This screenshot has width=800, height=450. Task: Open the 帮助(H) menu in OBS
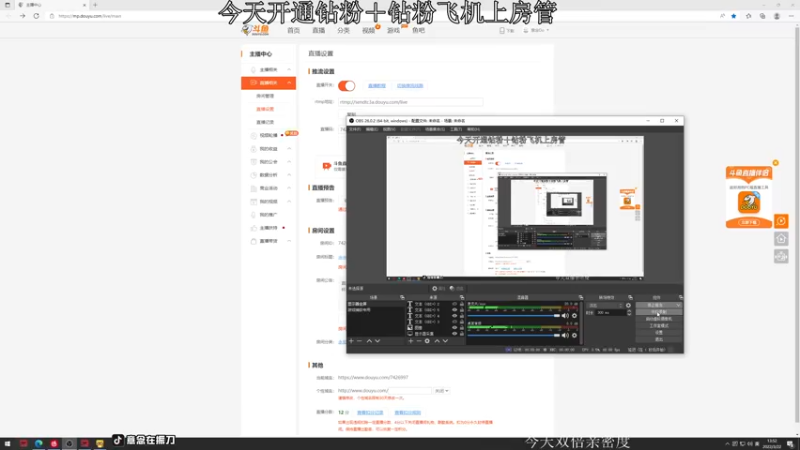click(x=473, y=130)
